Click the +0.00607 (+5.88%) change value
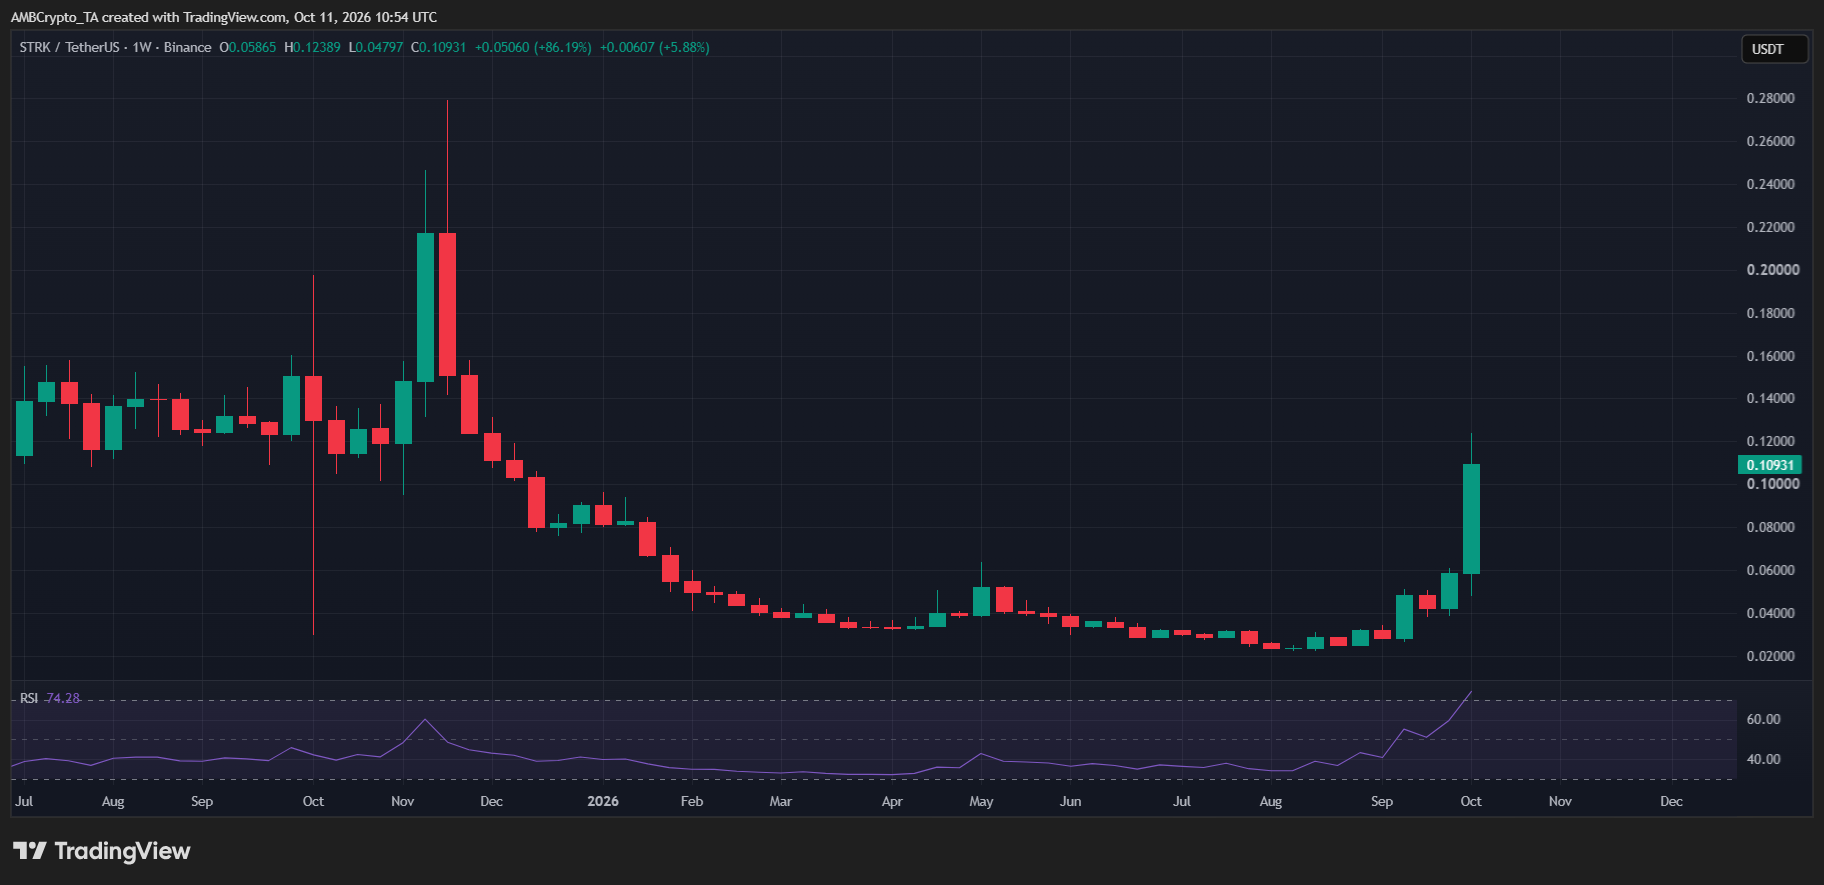Image resolution: width=1824 pixels, height=885 pixels. pos(655,47)
